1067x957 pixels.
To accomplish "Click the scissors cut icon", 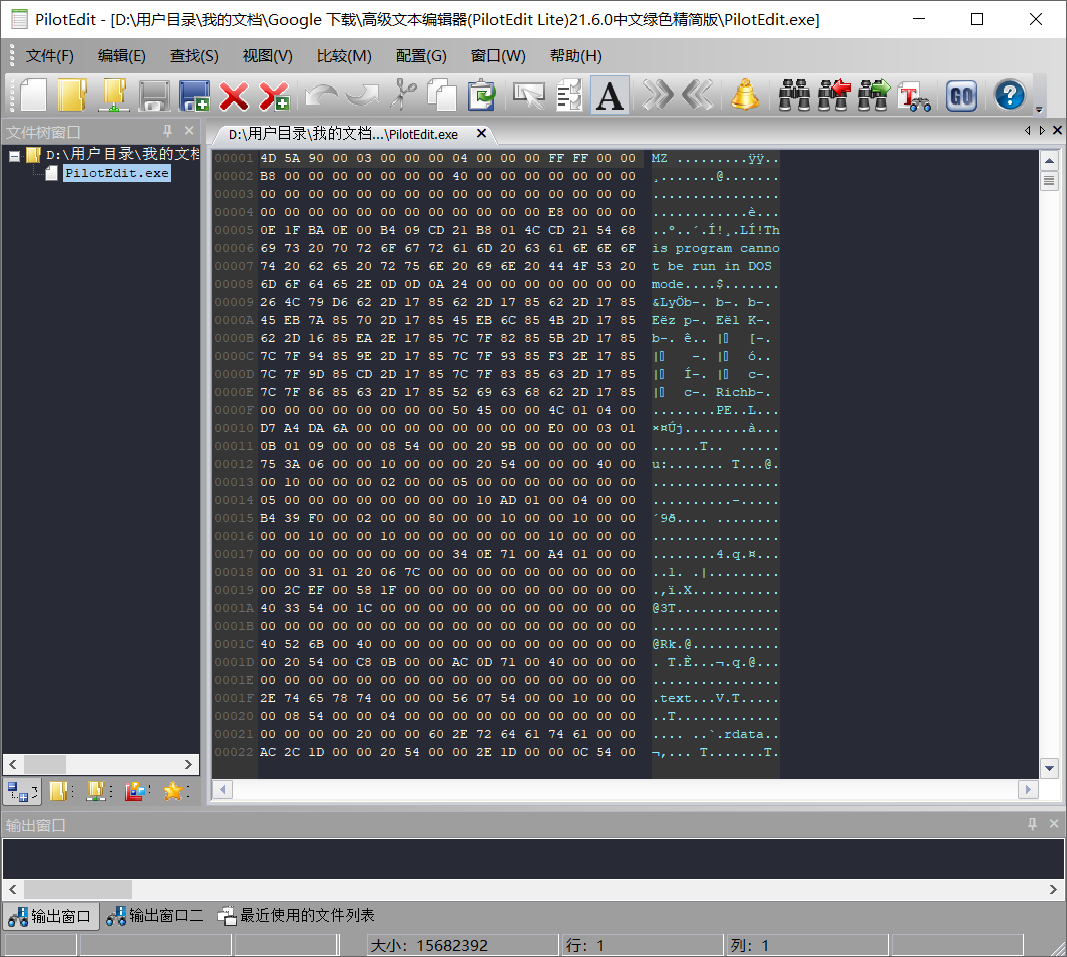I will point(403,95).
